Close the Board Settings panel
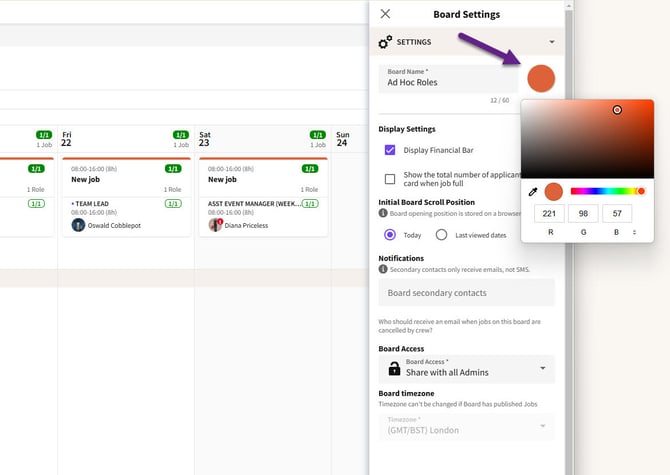670x475 pixels. 385,14
